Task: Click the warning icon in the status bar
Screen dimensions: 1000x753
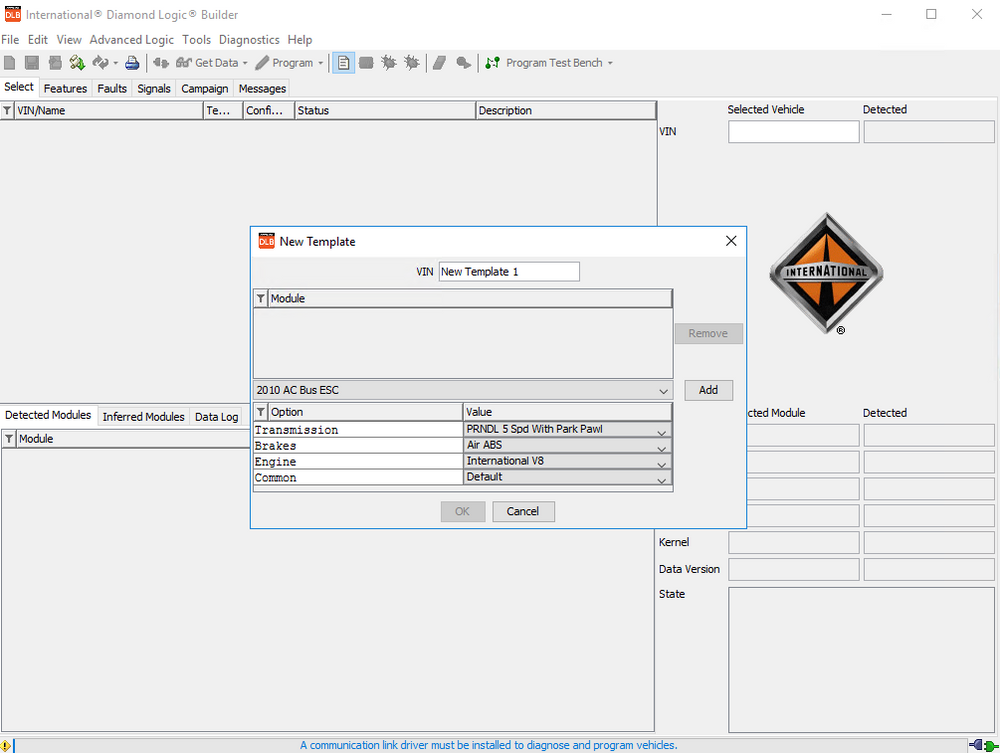Action: tap(7, 744)
